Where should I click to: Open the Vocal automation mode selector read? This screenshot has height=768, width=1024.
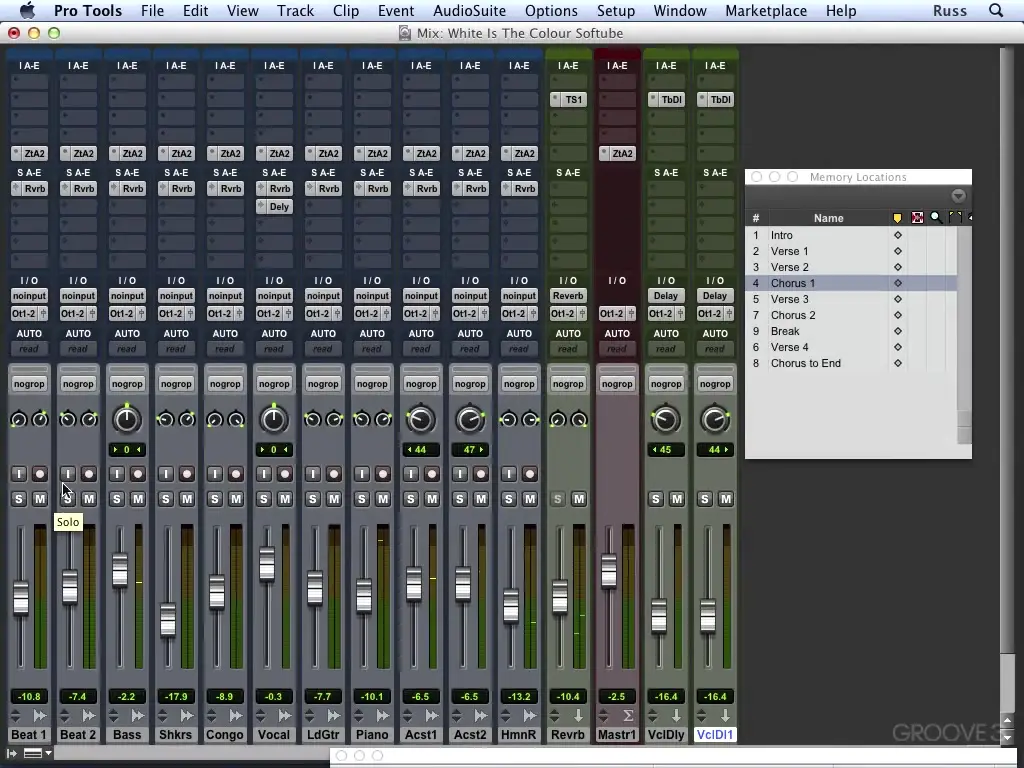pyautogui.click(x=274, y=349)
